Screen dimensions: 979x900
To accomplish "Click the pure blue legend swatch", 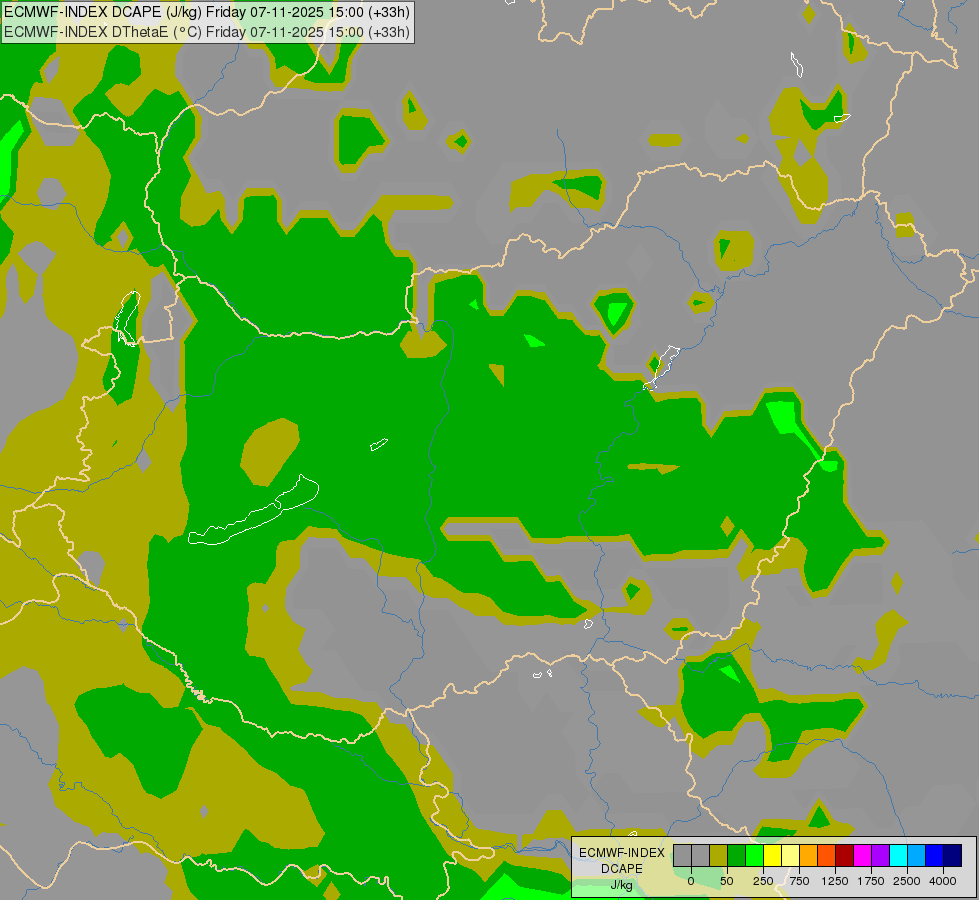I will (935, 855).
